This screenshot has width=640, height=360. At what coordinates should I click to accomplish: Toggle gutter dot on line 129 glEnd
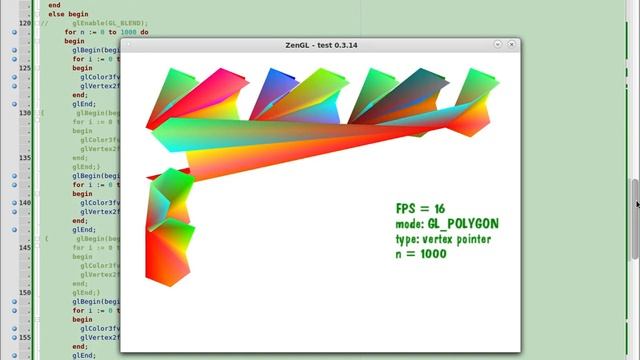click(x=15, y=104)
